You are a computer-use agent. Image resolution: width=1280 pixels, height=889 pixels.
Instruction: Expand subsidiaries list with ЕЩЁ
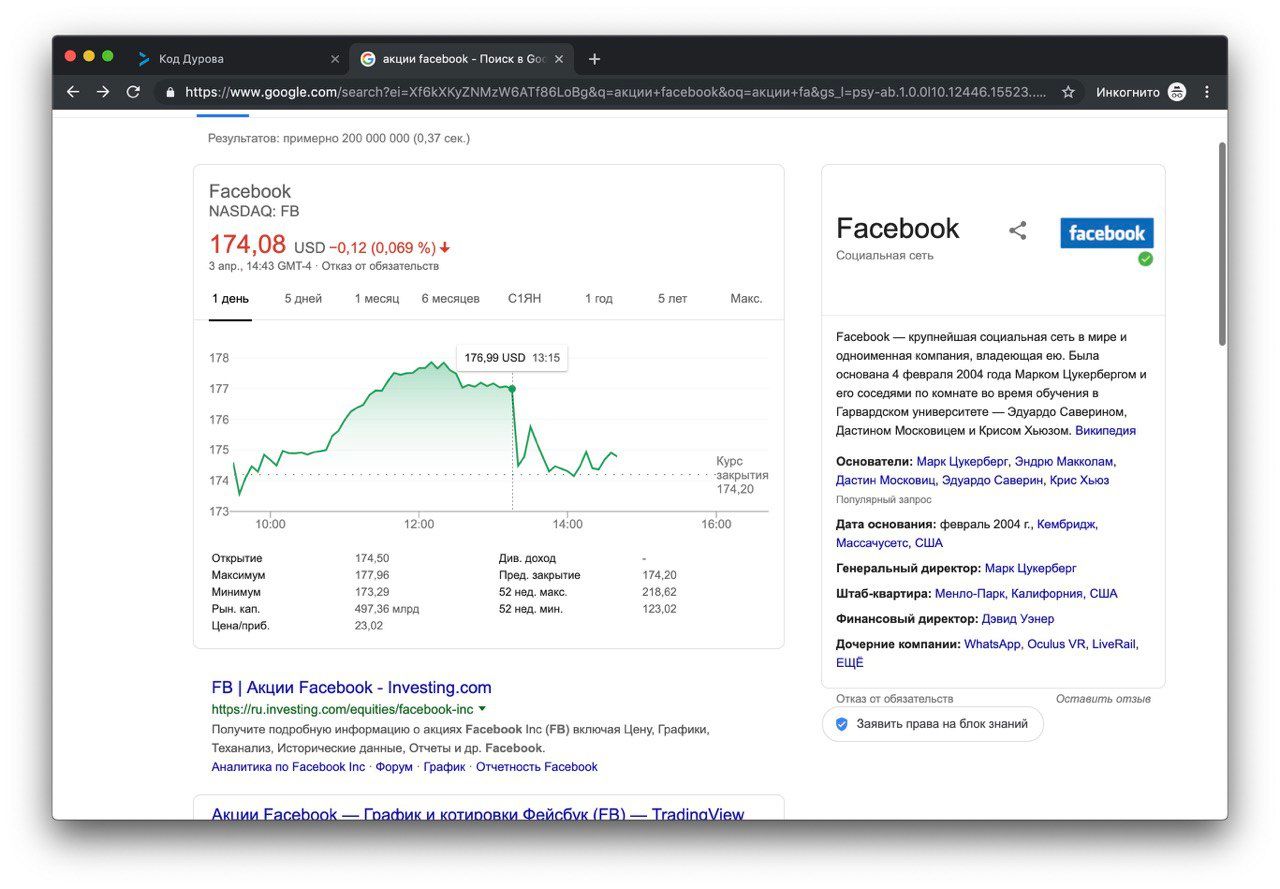[x=849, y=663]
